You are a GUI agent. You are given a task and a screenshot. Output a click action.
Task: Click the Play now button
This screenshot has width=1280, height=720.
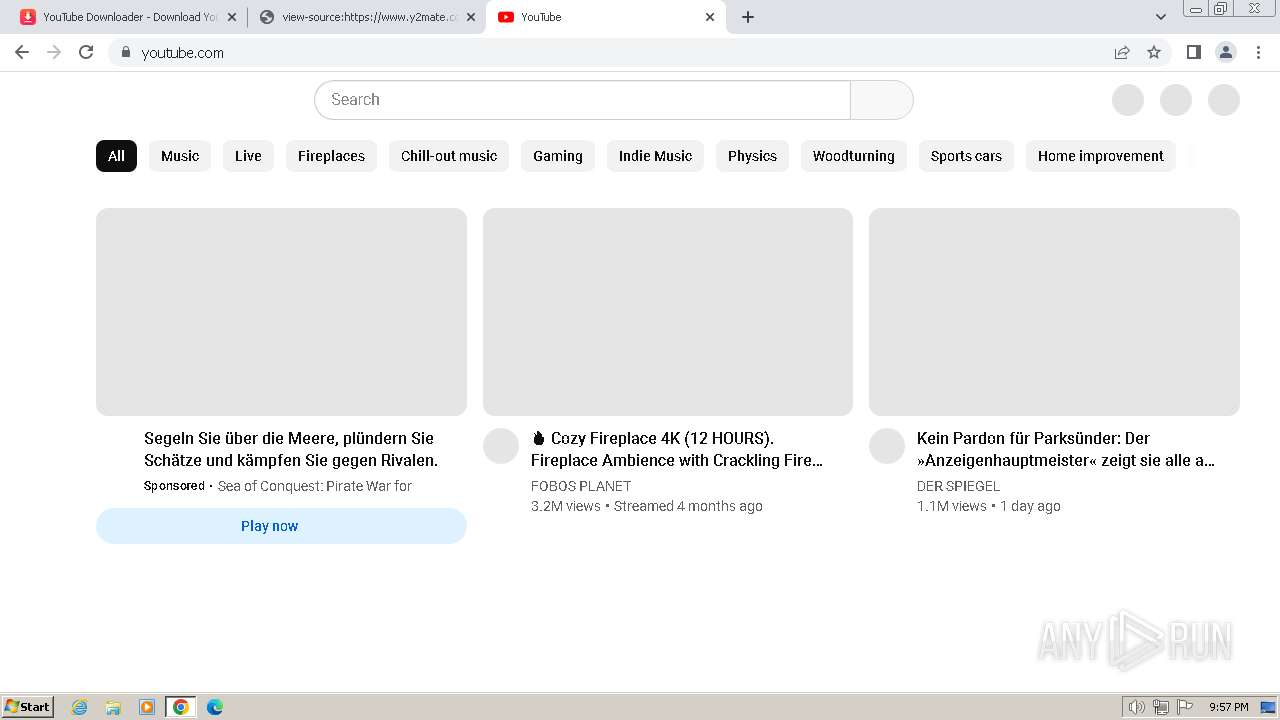pyautogui.click(x=281, y=526)
